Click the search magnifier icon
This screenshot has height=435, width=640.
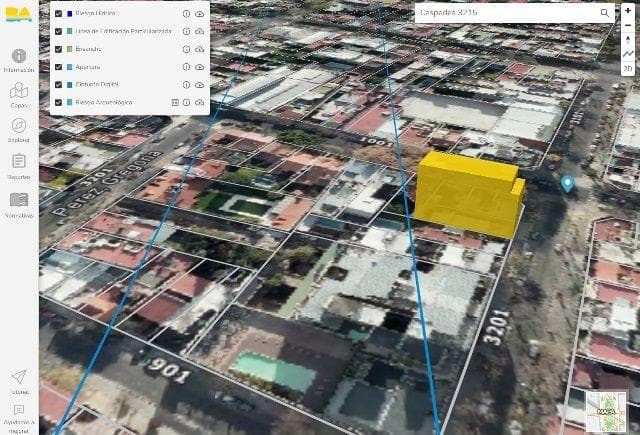tap(605, 13)
